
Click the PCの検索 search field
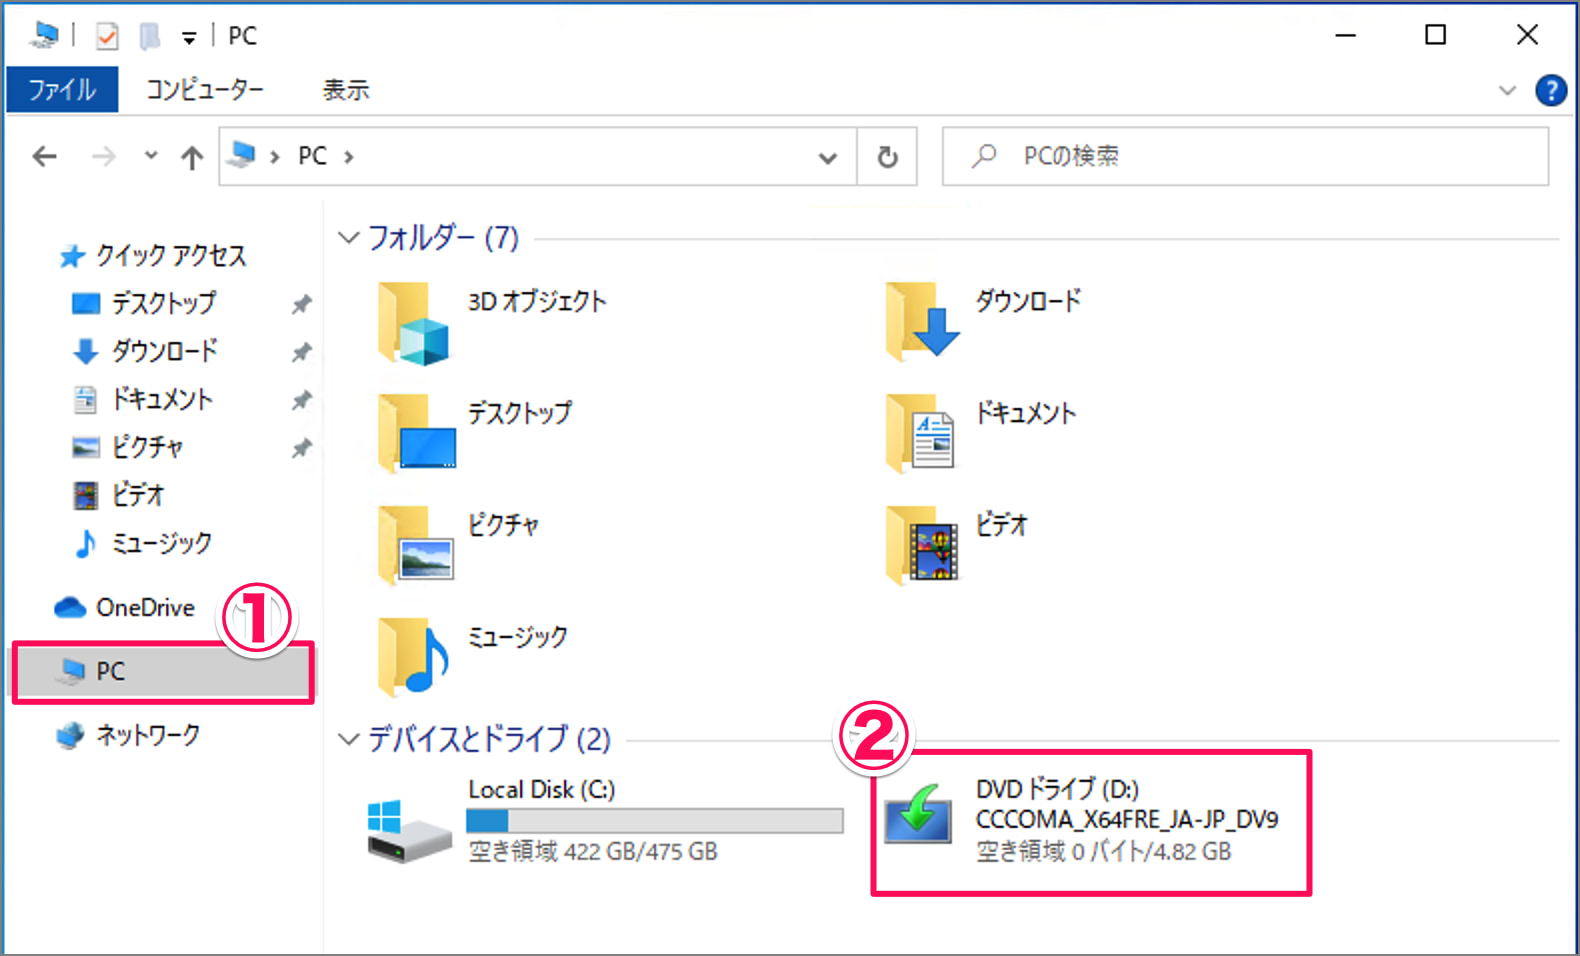point(1245,156)
